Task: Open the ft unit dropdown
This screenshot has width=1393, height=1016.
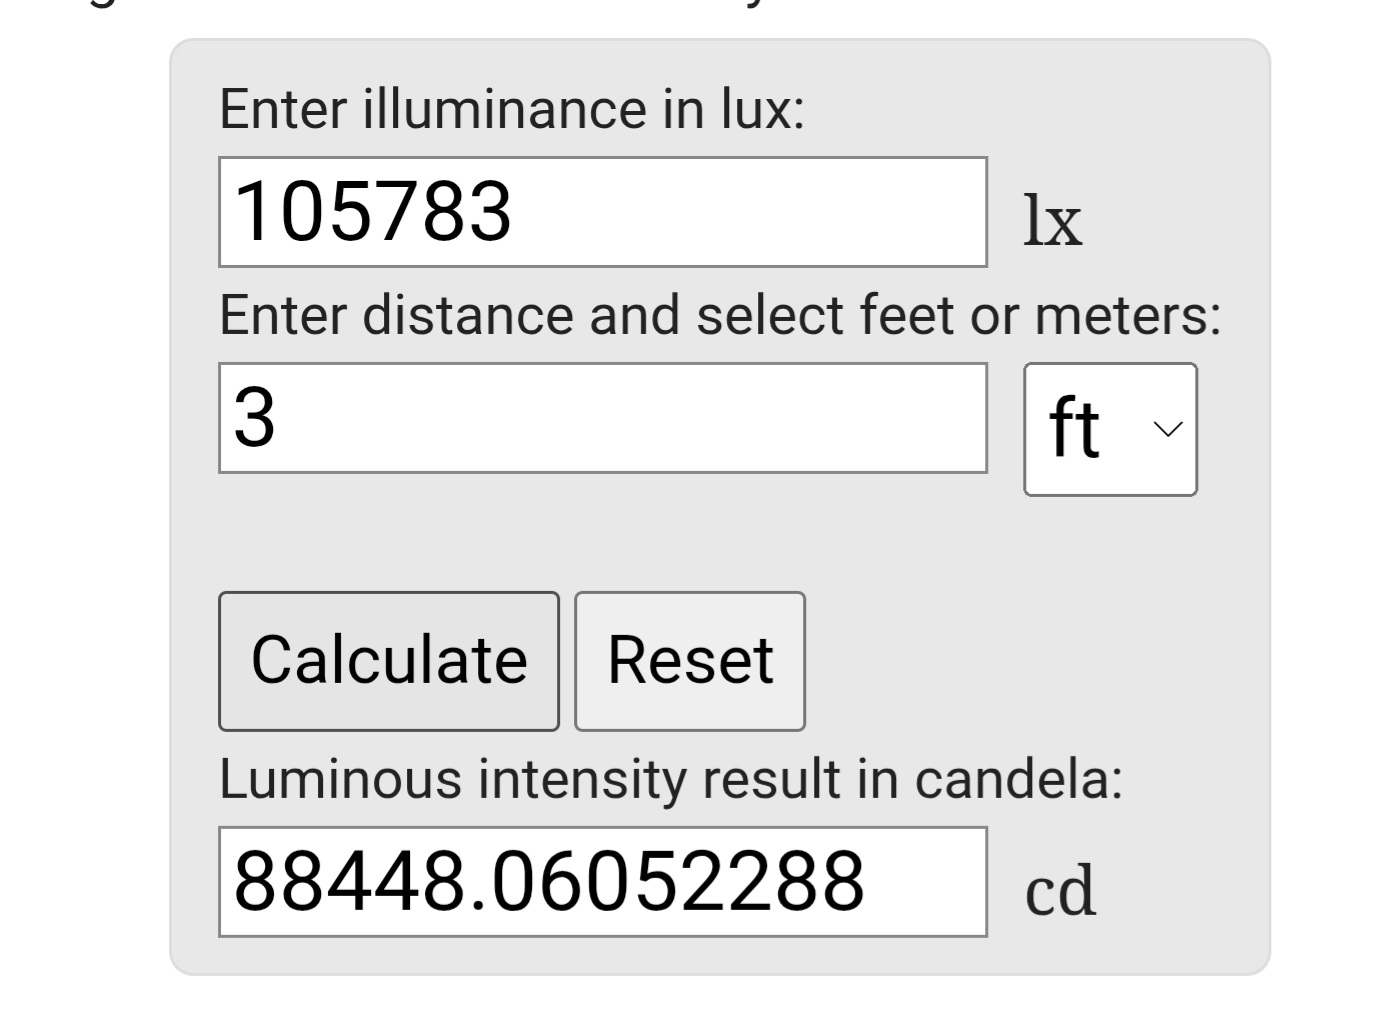Action: pyautogui.click(x=1110, y=429)
